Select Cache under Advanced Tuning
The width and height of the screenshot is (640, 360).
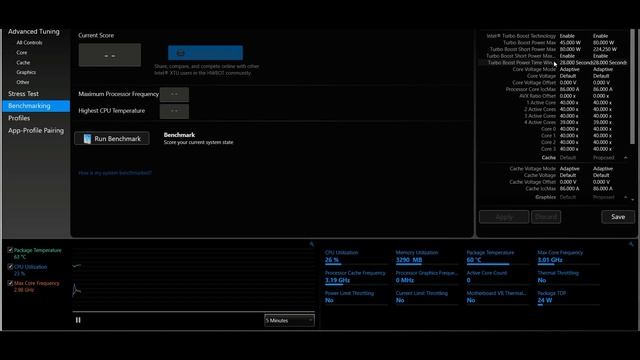click(x=23, y=62)
